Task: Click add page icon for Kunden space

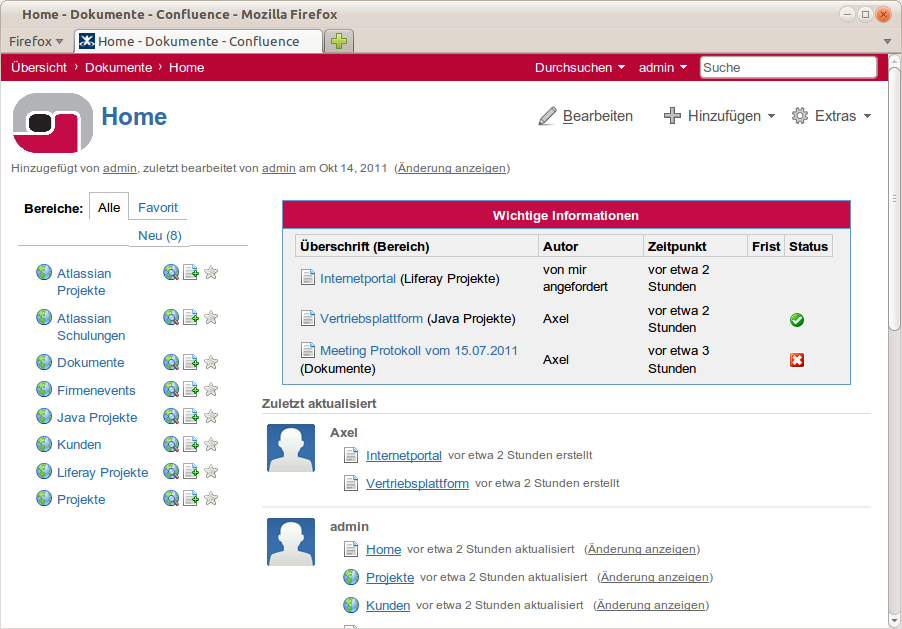Action: (191, 444)
